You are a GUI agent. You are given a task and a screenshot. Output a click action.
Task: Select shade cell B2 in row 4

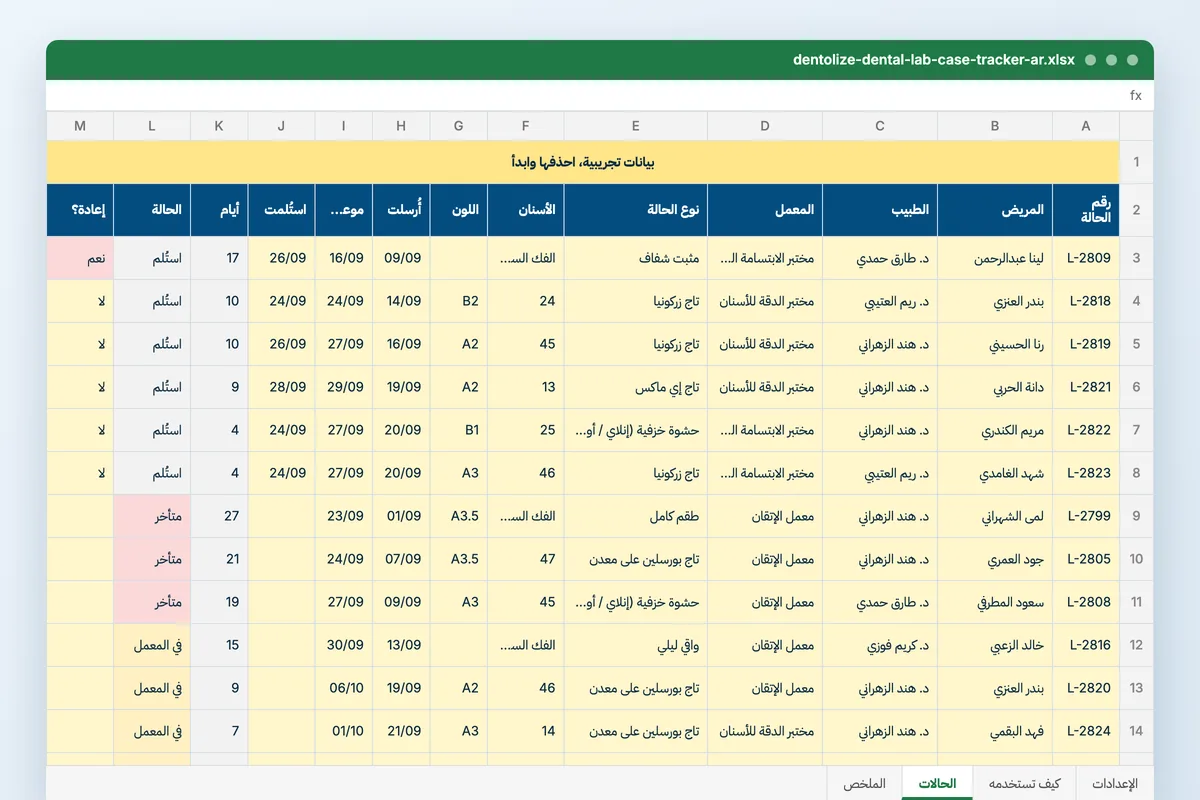click(459, 301)
